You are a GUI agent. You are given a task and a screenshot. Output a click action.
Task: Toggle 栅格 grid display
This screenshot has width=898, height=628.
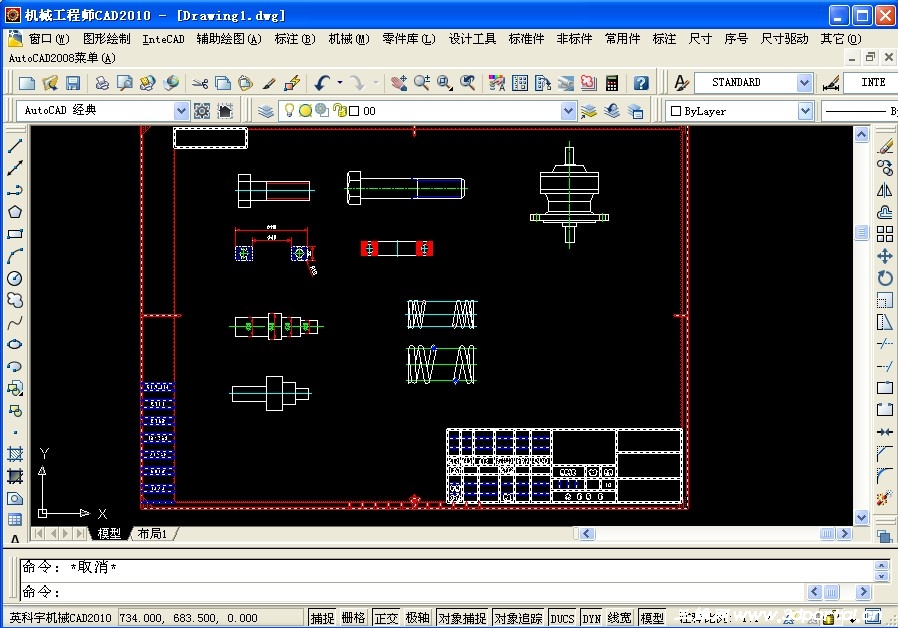tap(353, 618)
